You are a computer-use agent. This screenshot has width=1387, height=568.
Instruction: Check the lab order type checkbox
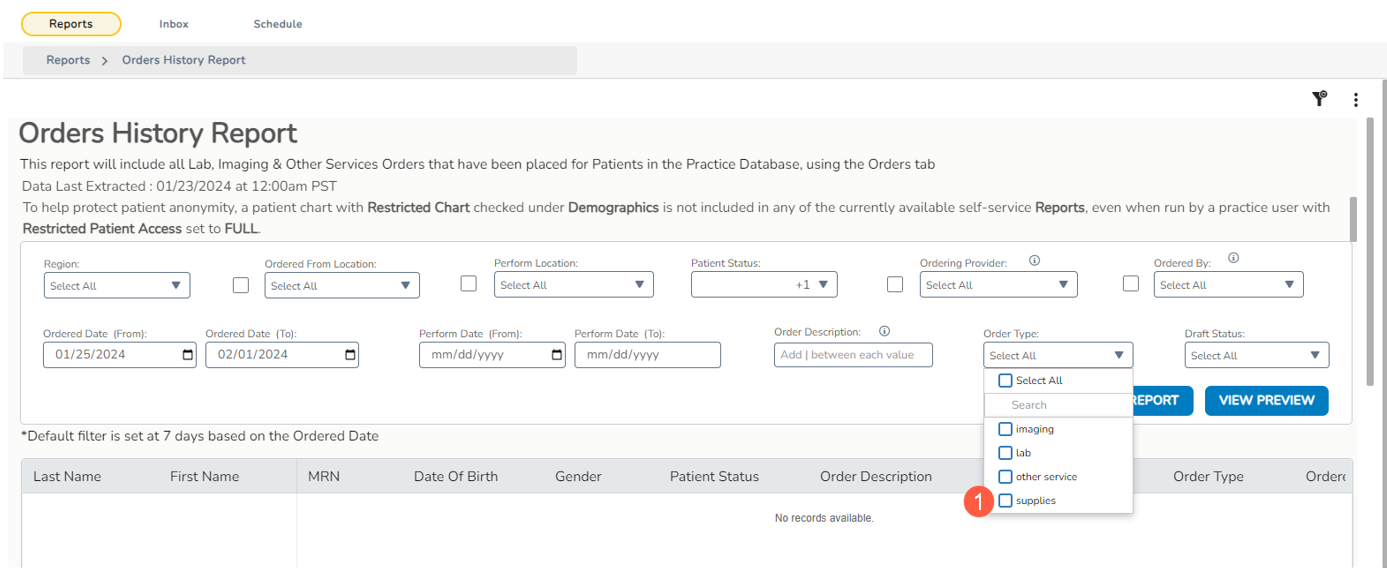click(x=1006, y=453)
